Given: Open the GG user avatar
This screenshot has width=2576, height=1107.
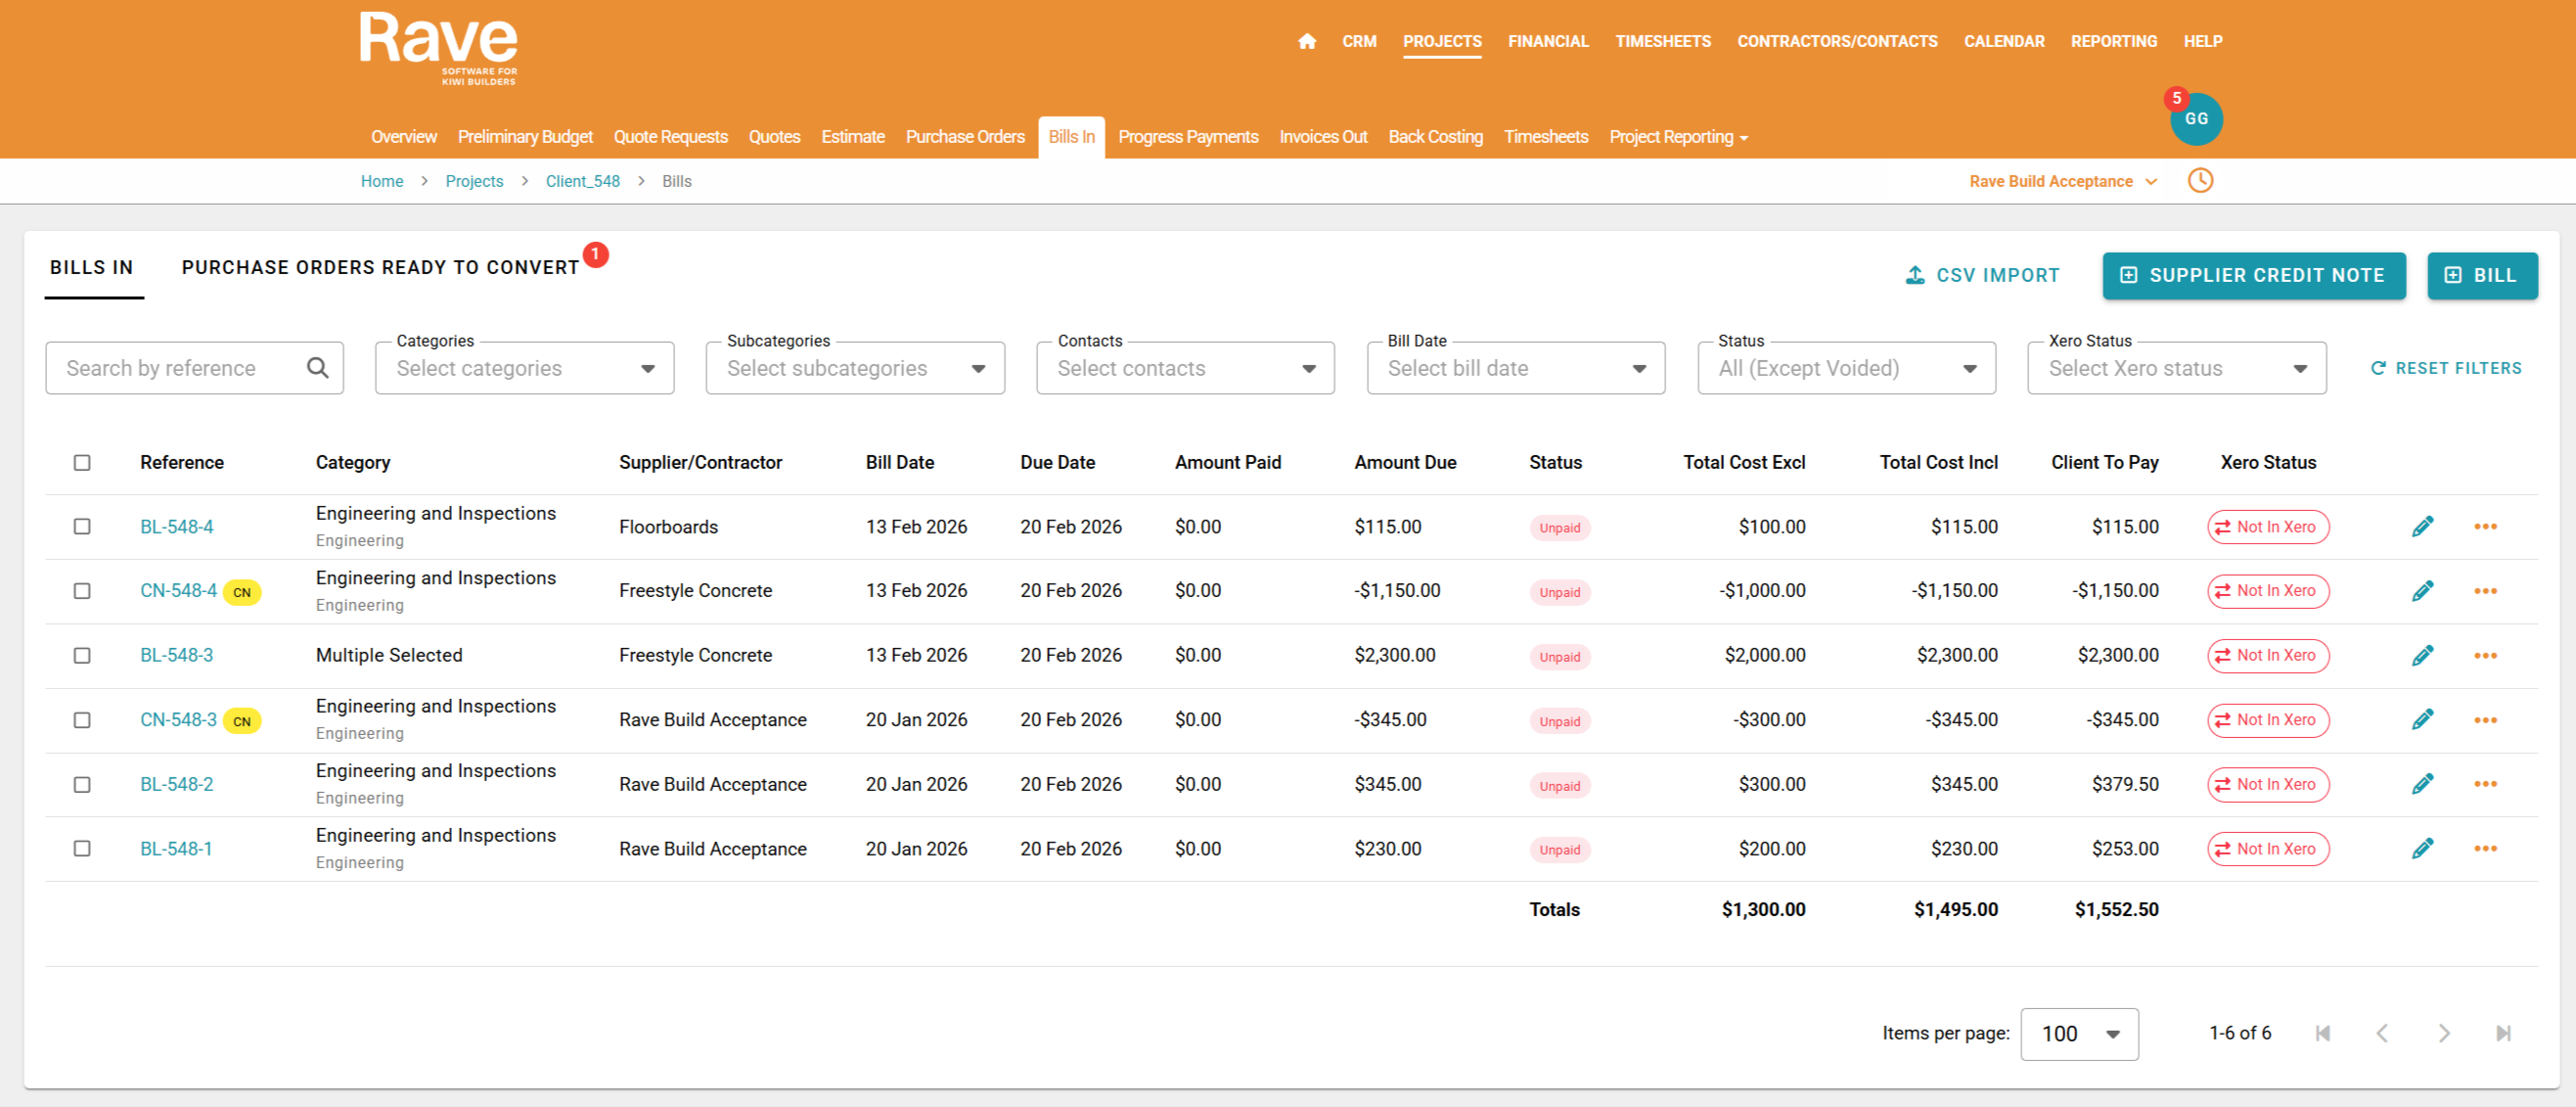Looking at the screenshot, I should click(2195, 119).
